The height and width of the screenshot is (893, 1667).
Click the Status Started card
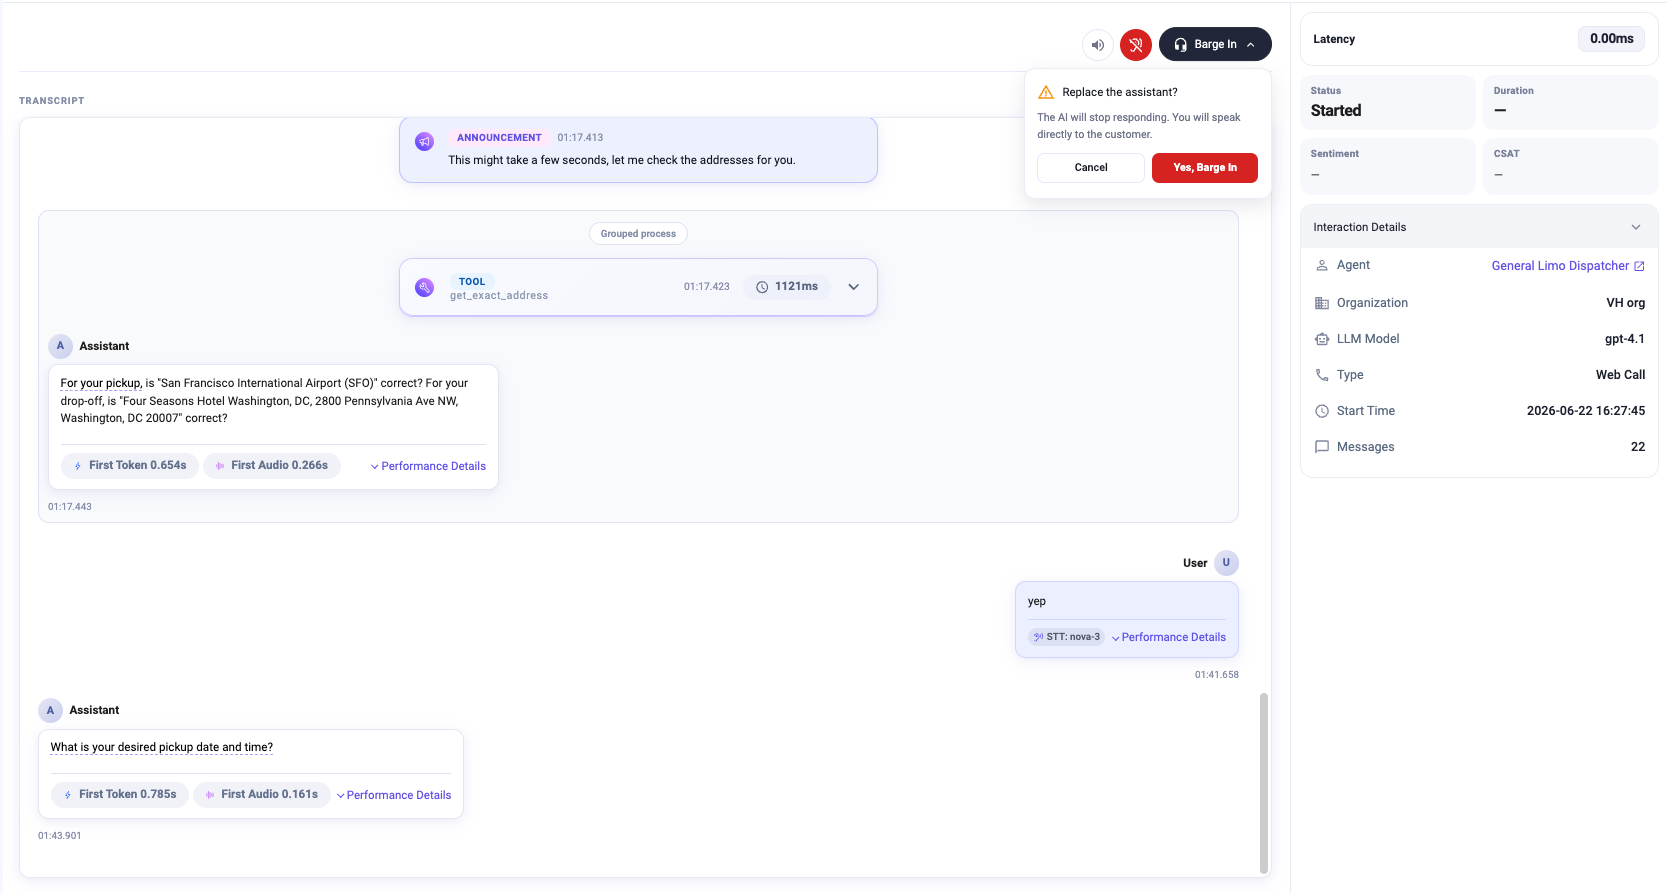coord(1388,102)
